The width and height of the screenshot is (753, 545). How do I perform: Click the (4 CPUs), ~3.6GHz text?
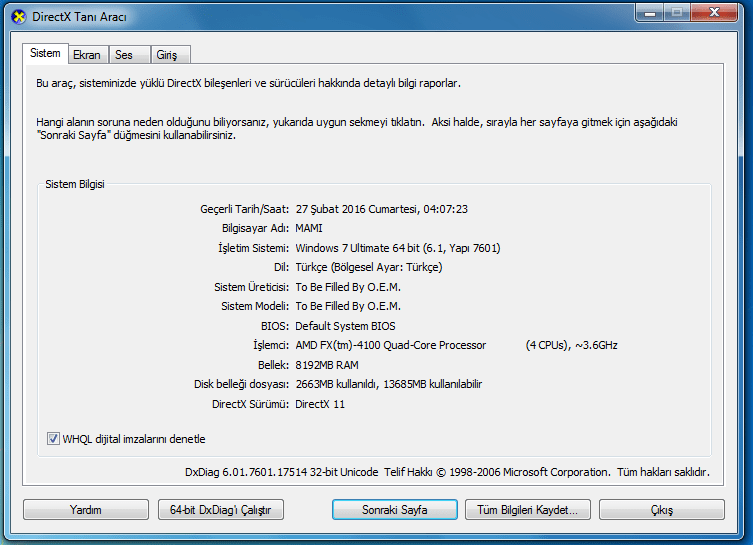tap(571, 345)
